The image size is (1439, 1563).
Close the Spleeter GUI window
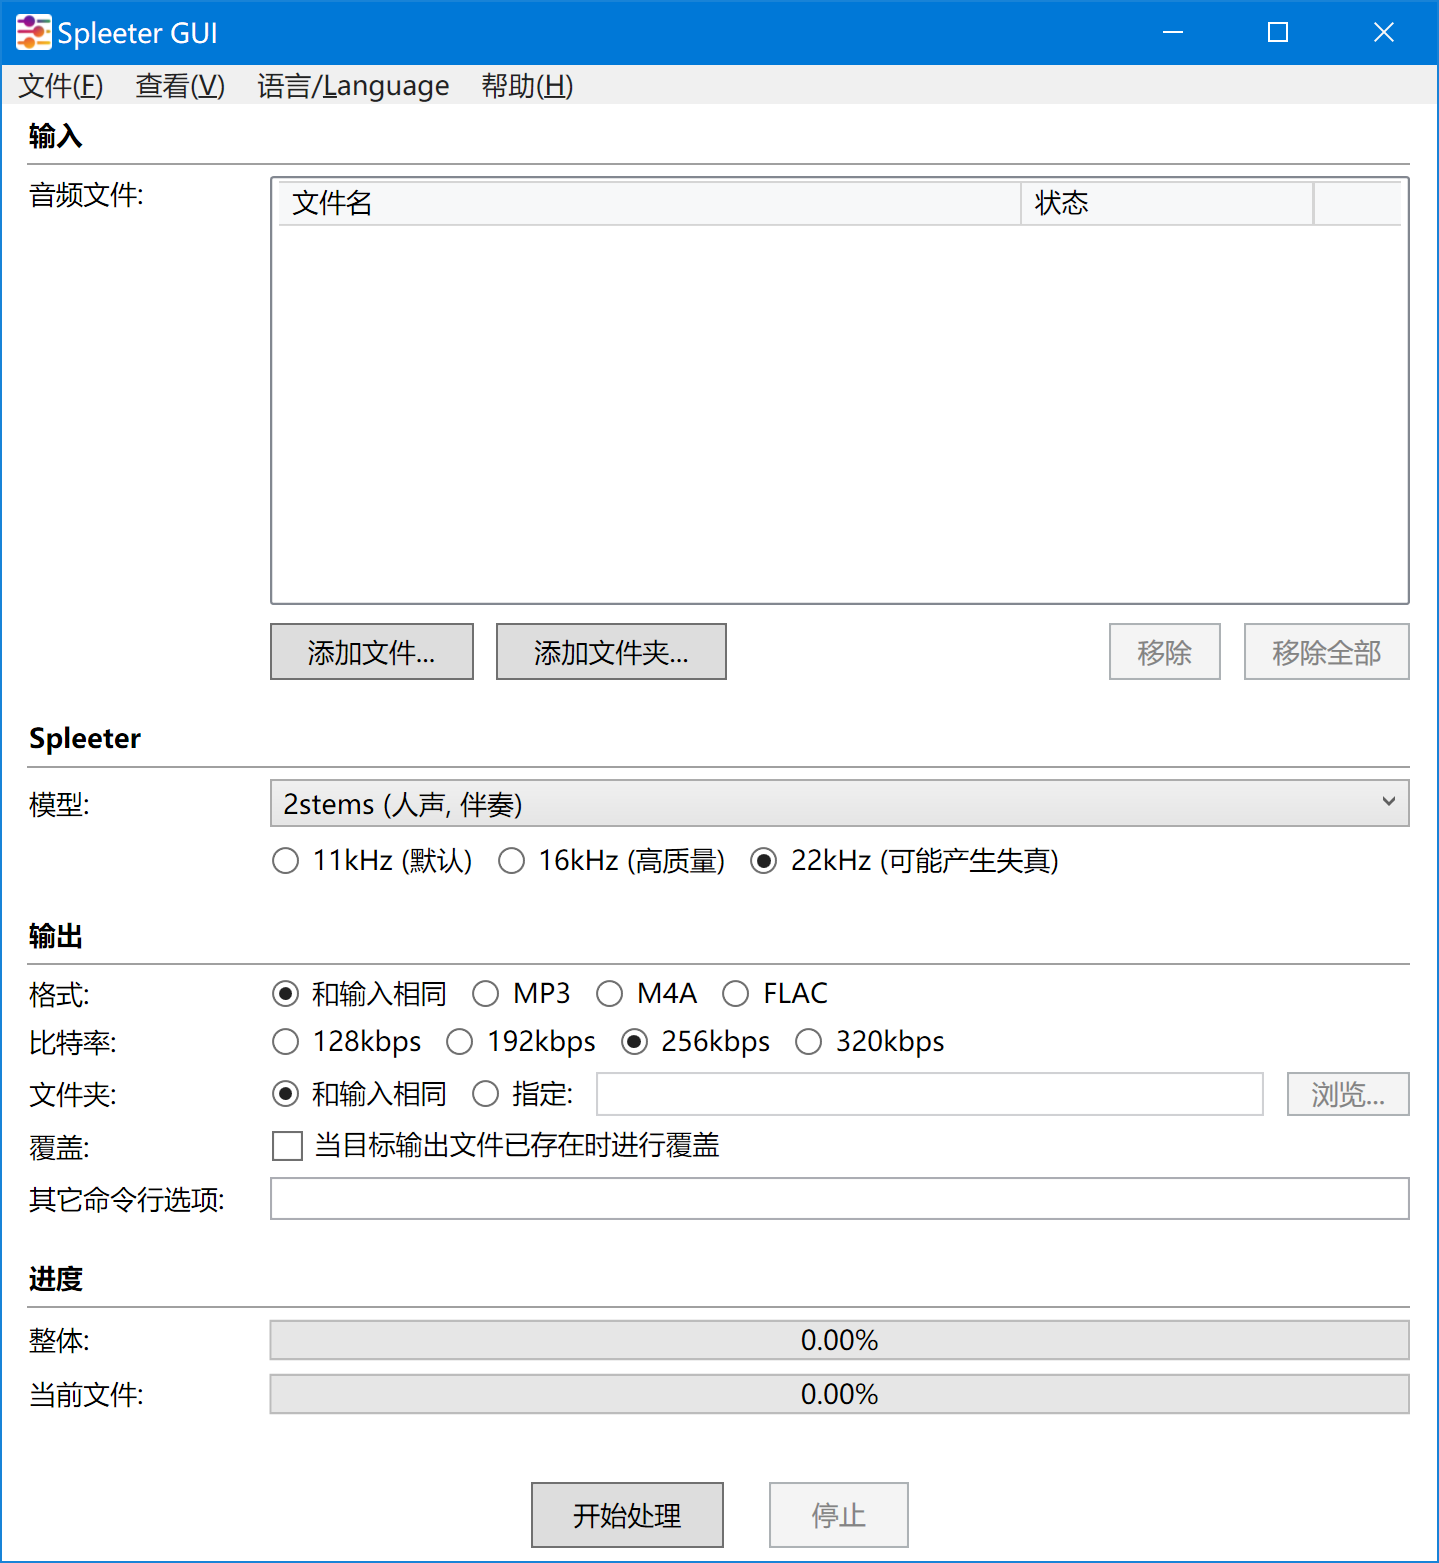click(x=1384, y=33)
